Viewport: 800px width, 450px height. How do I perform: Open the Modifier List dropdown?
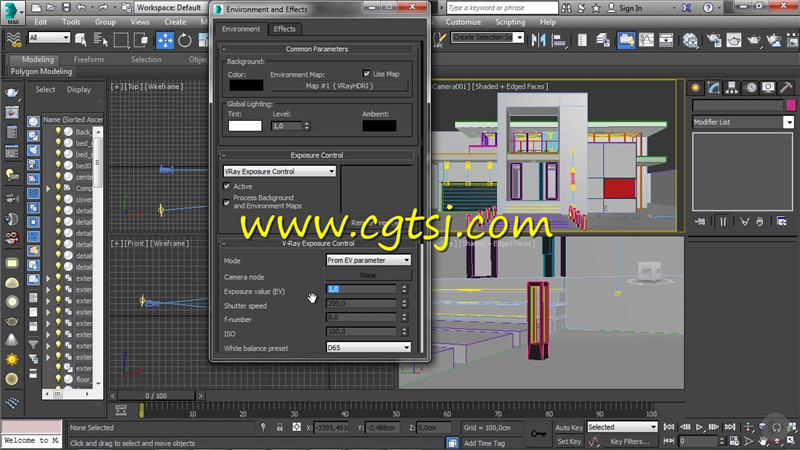tap(743, 122)
